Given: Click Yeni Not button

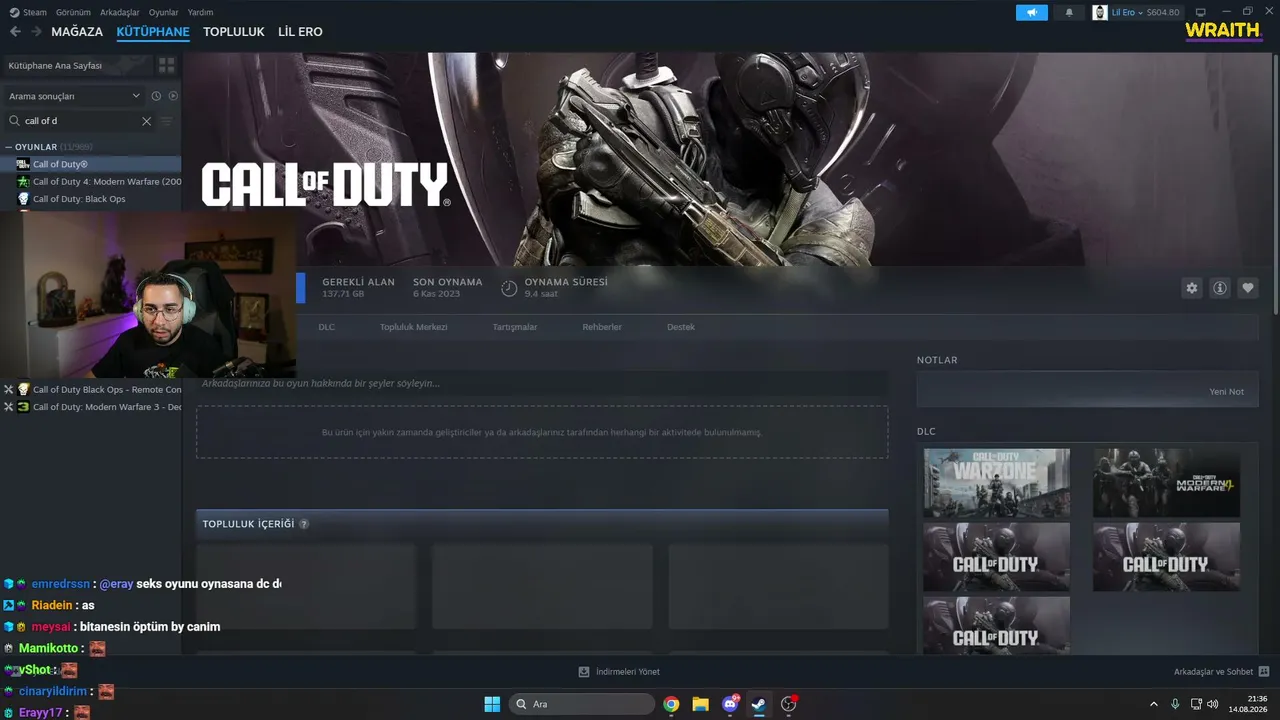Looking at the screenshot, I should pos(1227,392).
